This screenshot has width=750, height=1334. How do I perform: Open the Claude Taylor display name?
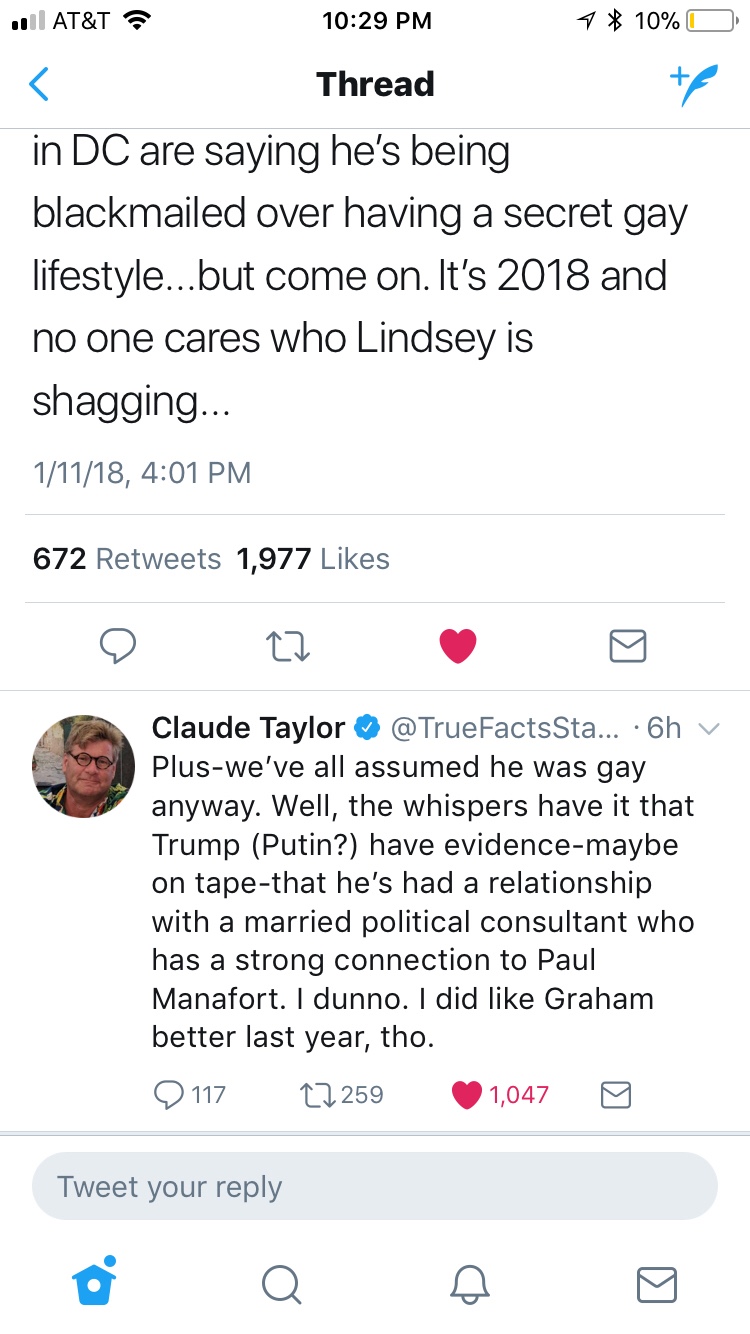pyautogui.click(x=249, y=728)
